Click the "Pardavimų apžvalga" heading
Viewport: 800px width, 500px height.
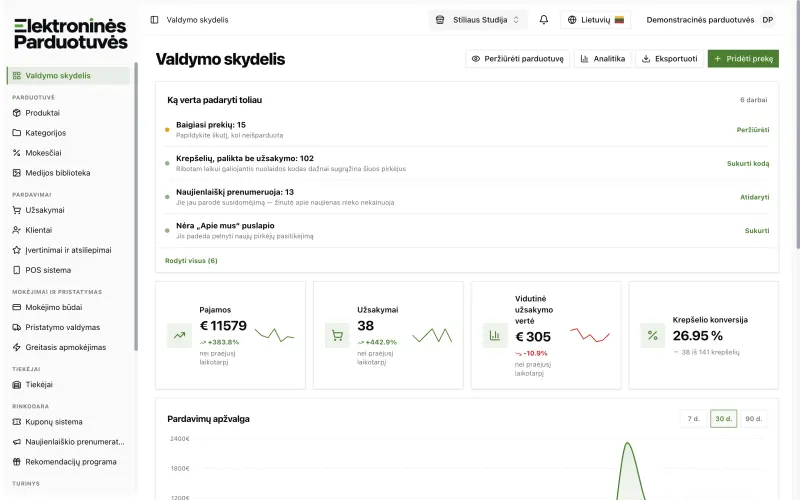coord(208,419)
